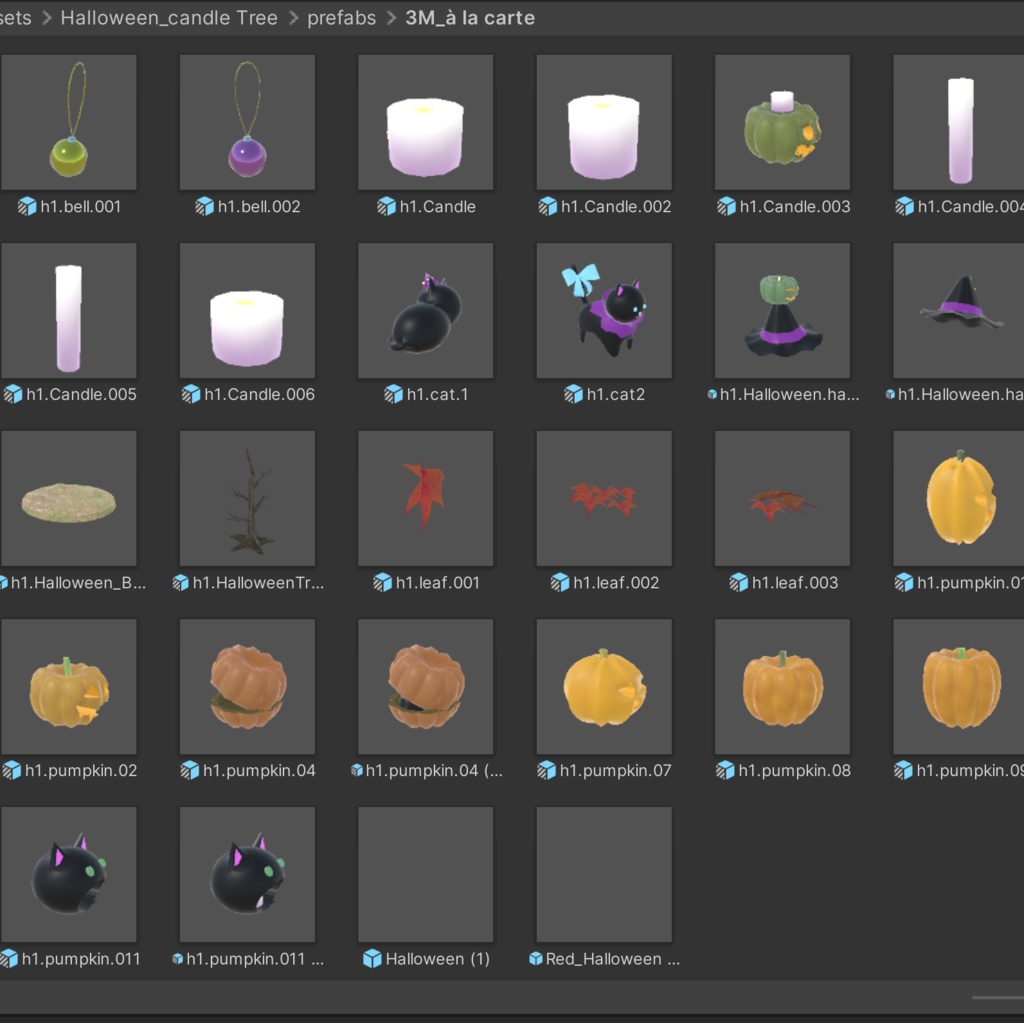
Task: Click the prefab labeled exactly h1.Candle
Action: point(425,122)
